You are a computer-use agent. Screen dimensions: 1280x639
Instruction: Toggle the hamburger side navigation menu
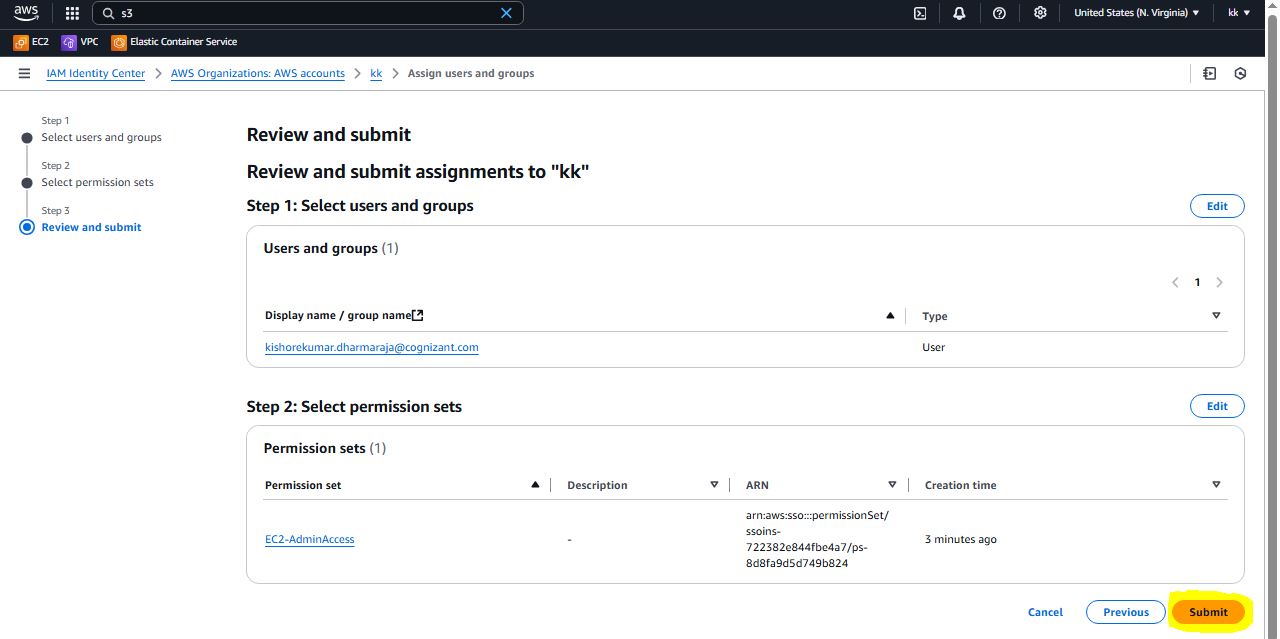[24, 74]
